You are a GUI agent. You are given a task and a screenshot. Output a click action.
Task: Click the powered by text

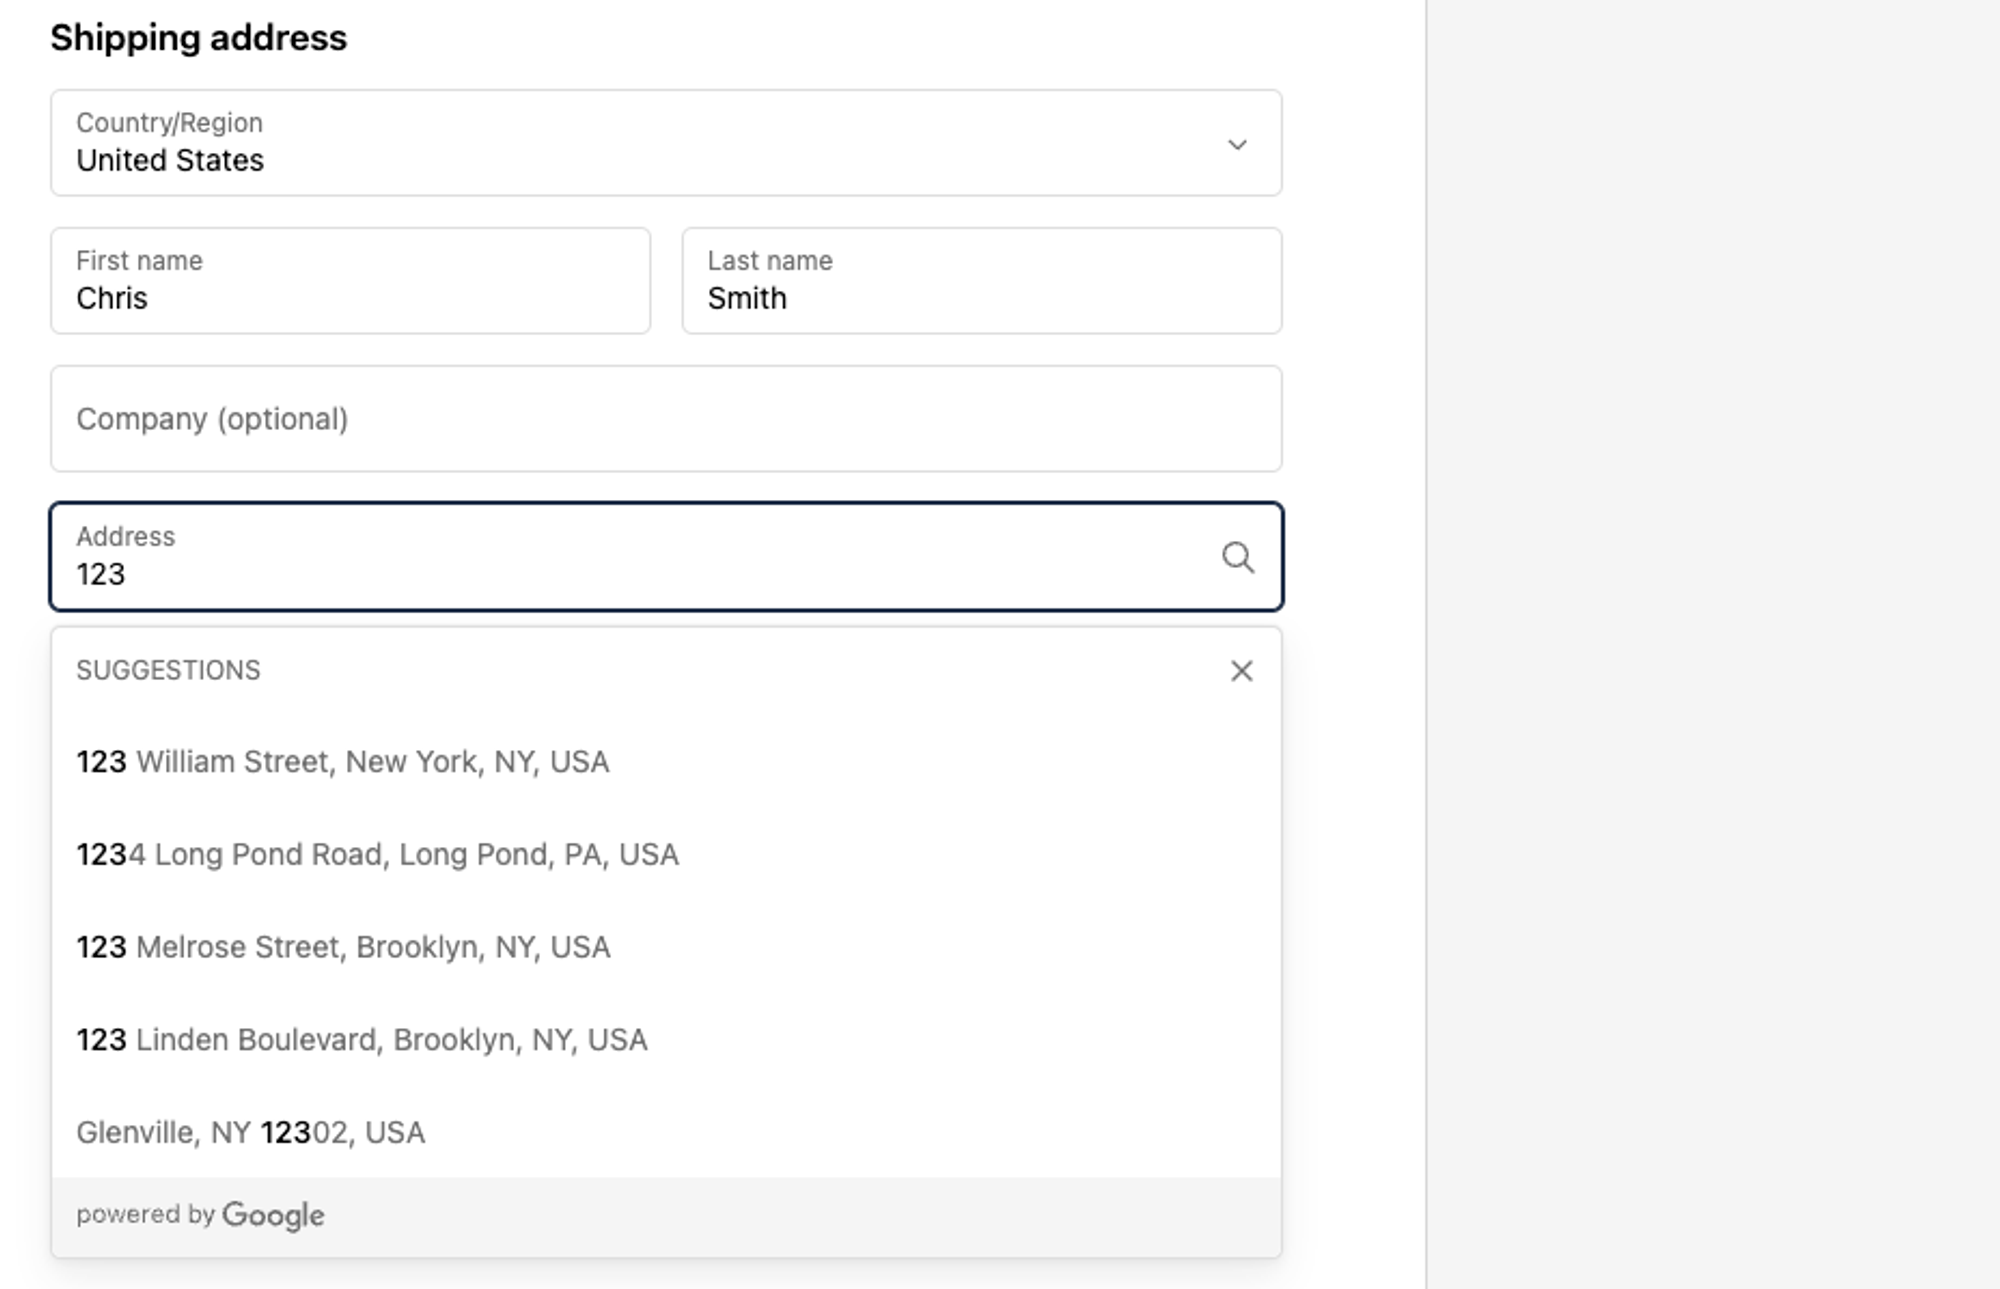145,1214
